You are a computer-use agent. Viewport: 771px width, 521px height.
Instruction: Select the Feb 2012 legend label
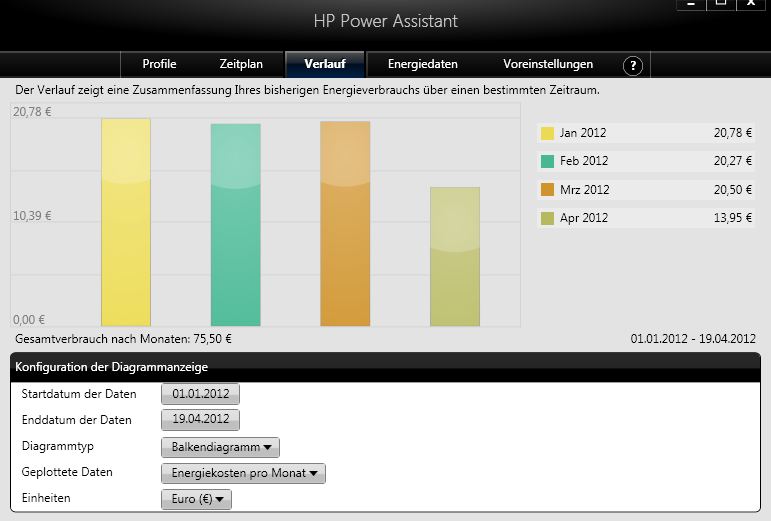click(584, 161)
